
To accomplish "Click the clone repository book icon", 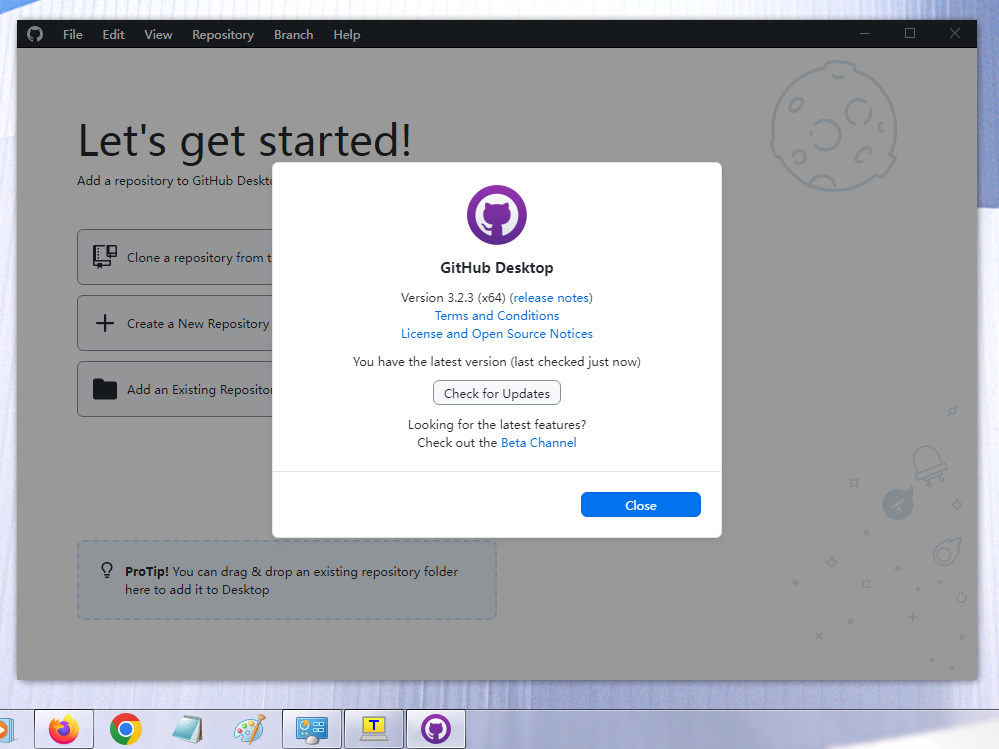I will 104,257.
